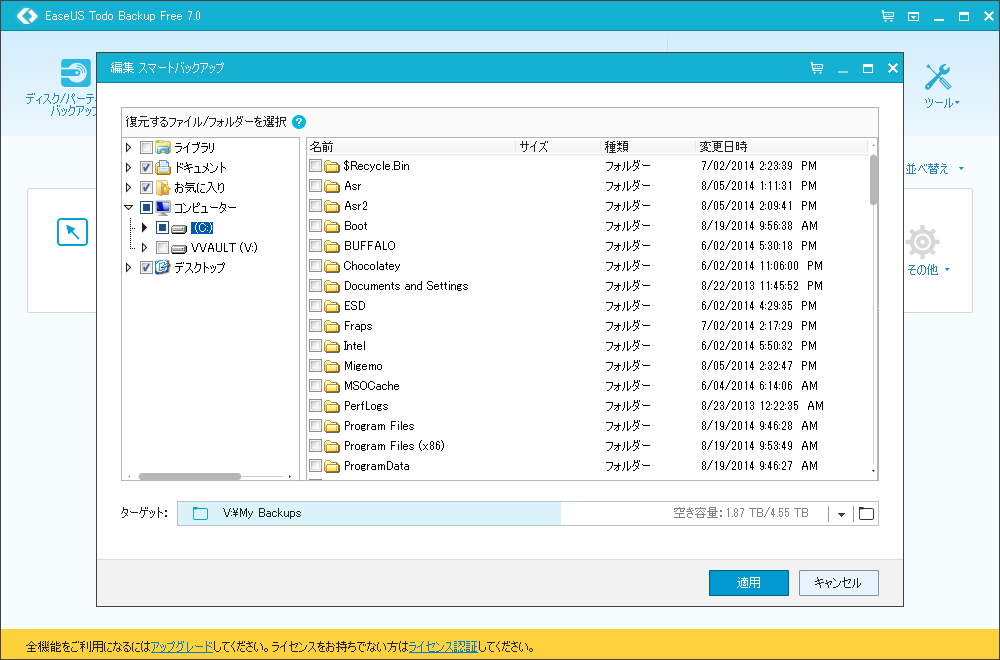Screen dimensions: 1000x660
Task: Click the PerfLogs folder icon
Action: pyautogui.click(x=332, y=406)
